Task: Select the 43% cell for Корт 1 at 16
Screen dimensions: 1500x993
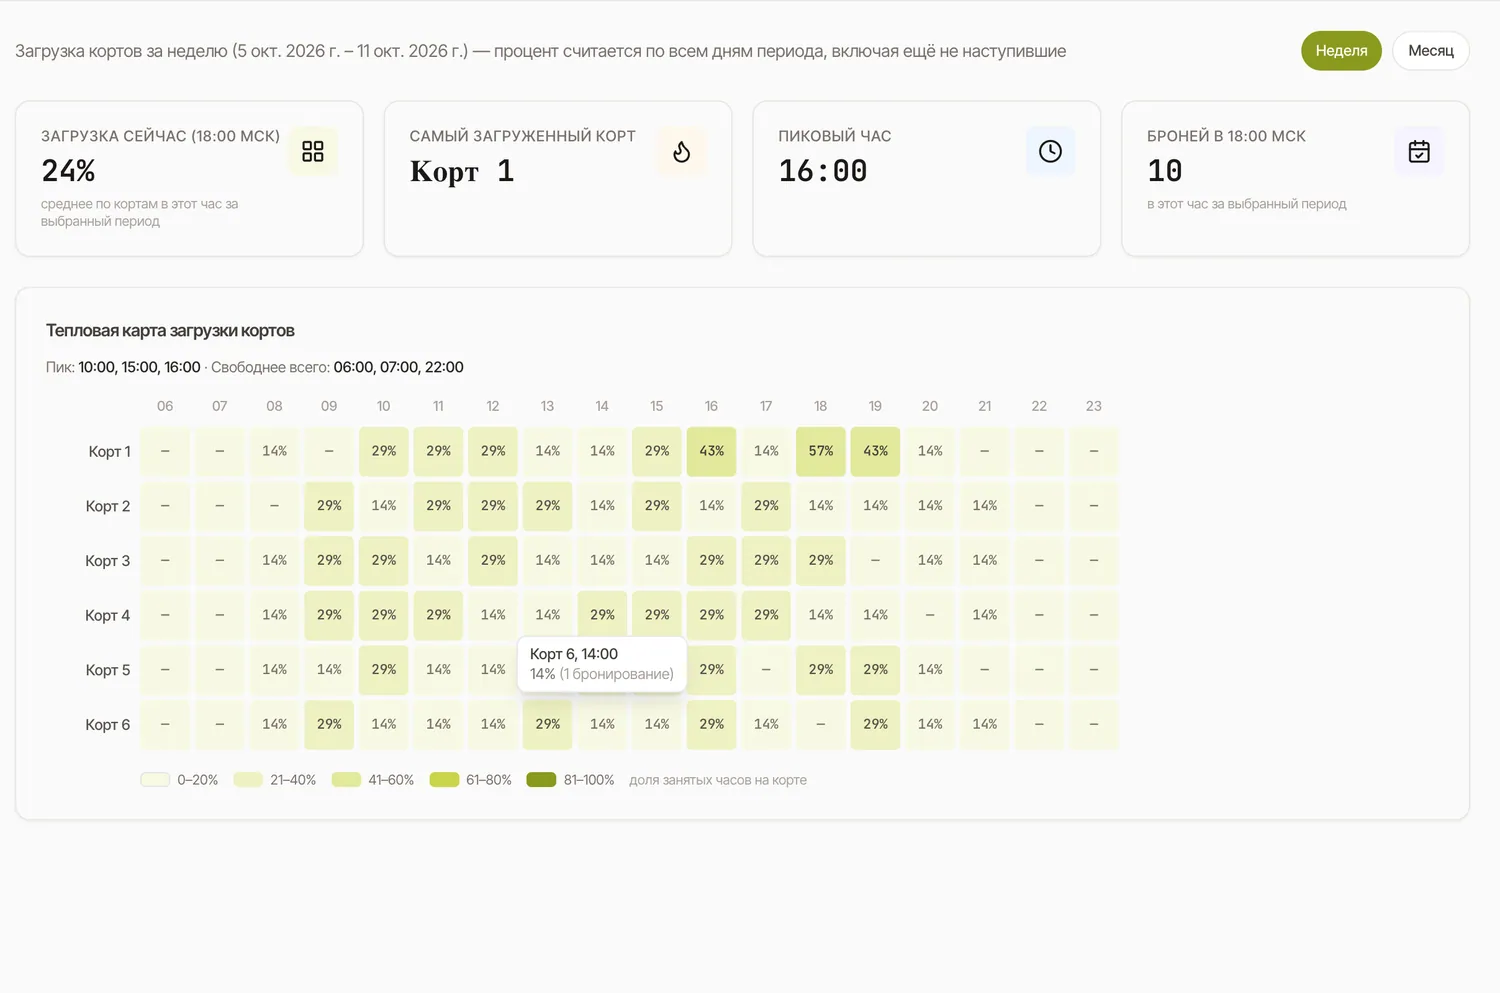Action: click(712, 451)
